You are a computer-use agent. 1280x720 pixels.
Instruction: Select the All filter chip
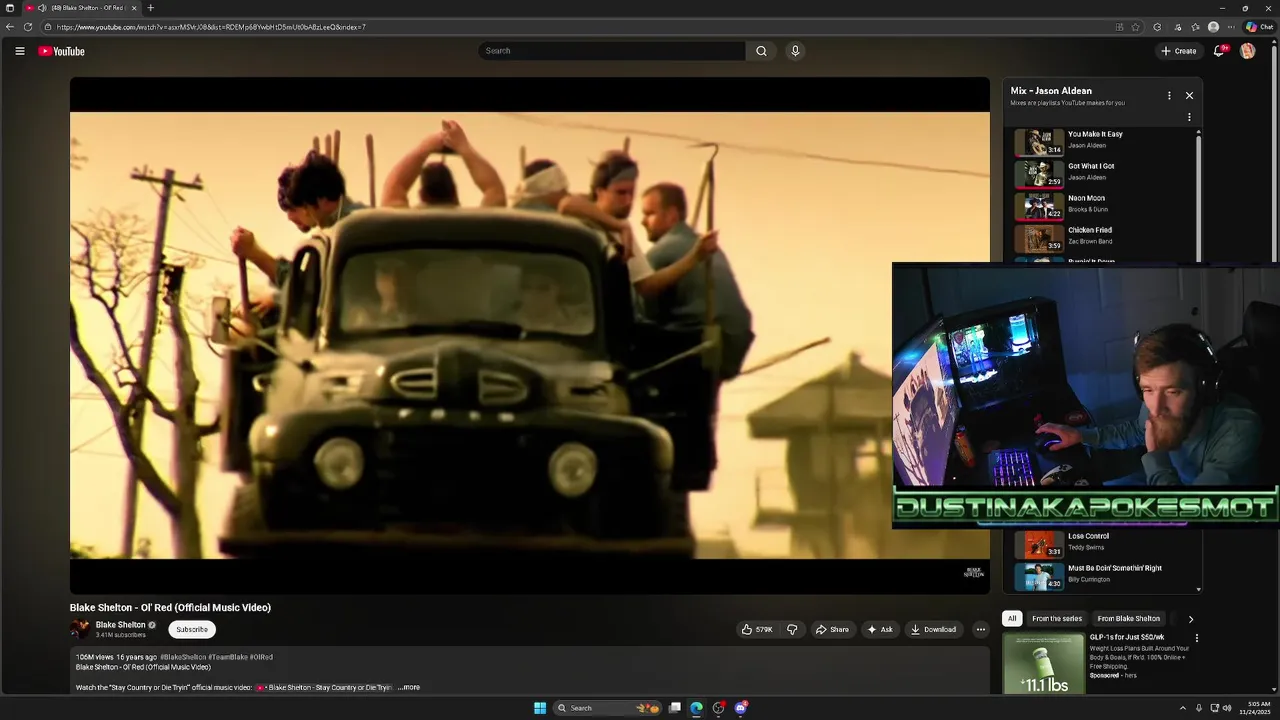[x=1012, y=618]
